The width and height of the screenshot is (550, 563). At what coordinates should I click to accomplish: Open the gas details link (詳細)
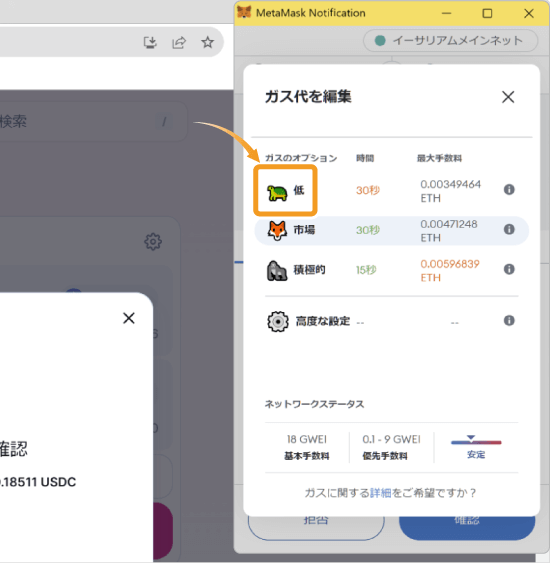click(381, 493)
